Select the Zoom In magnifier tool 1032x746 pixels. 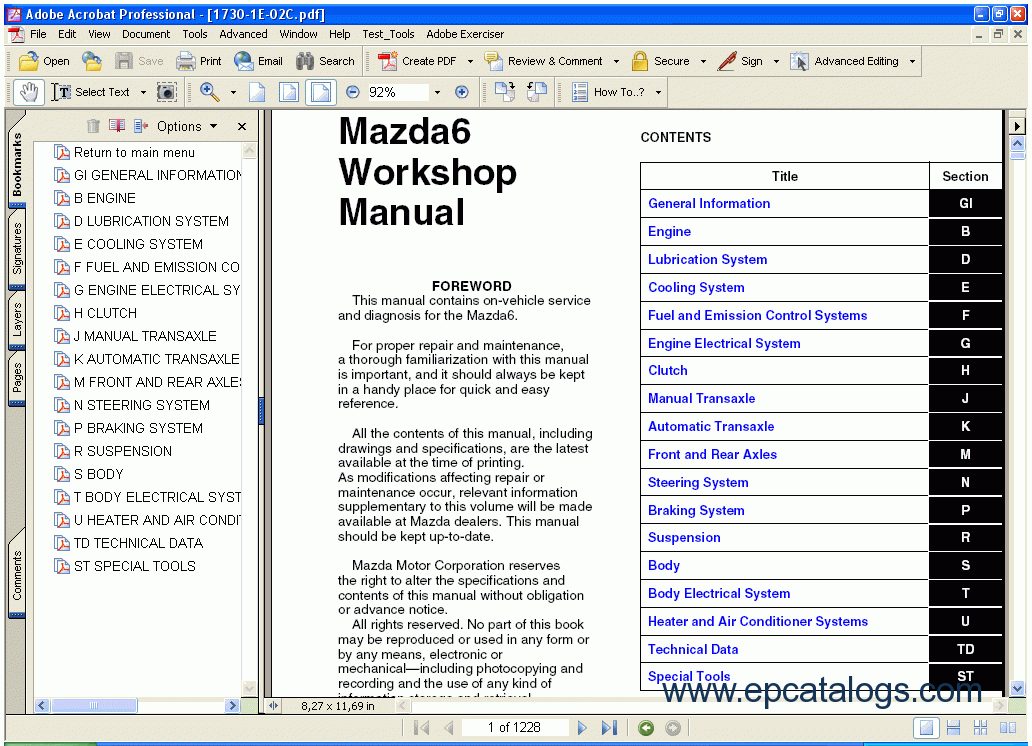(209, 92)
